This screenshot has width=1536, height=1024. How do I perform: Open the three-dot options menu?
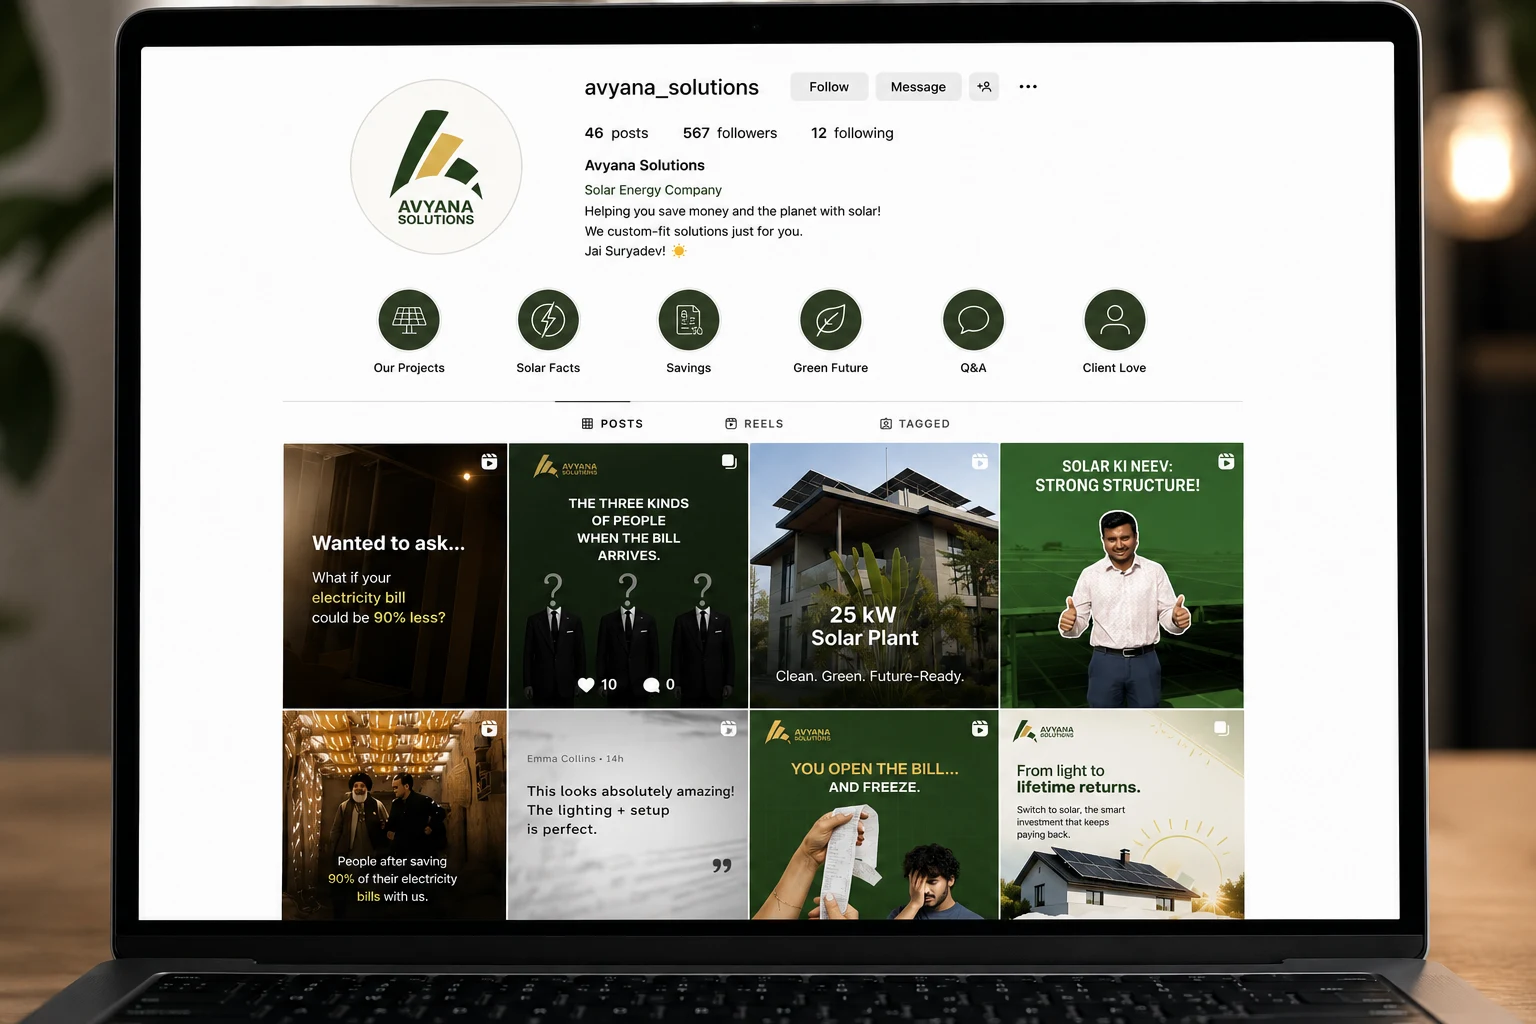(1028, 87)
